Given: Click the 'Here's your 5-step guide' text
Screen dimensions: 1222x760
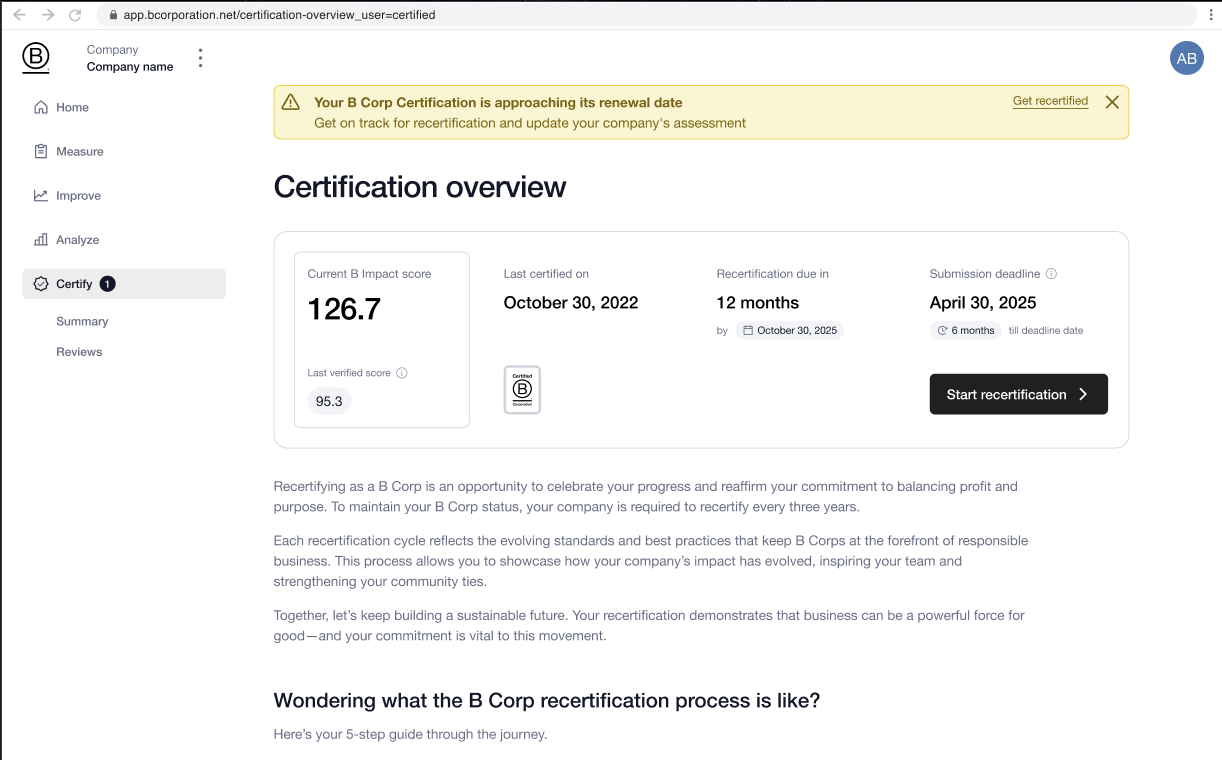Looking at the screenshot, I should tap(411, 735).
